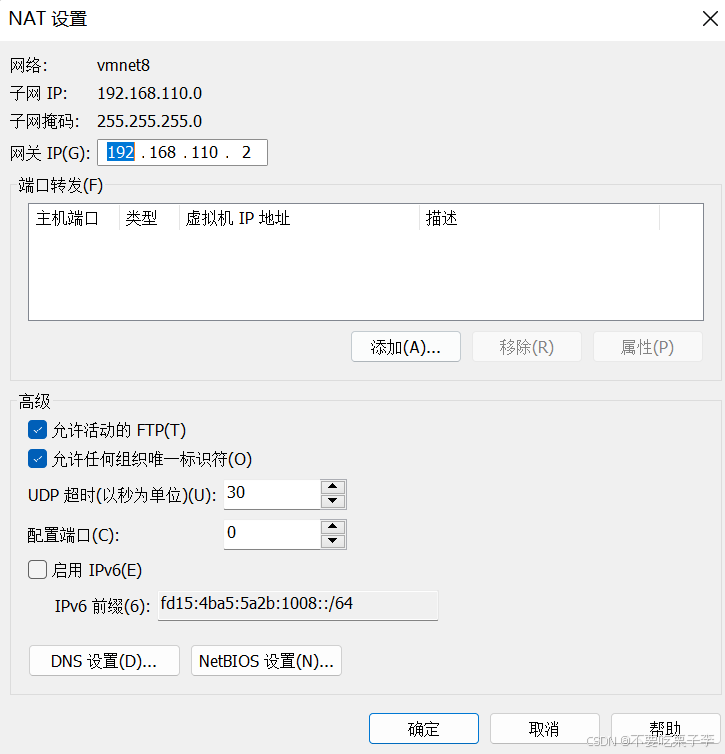Click the IPv6 prefix field
The image size is (725, 754).
tap(298, 605)
